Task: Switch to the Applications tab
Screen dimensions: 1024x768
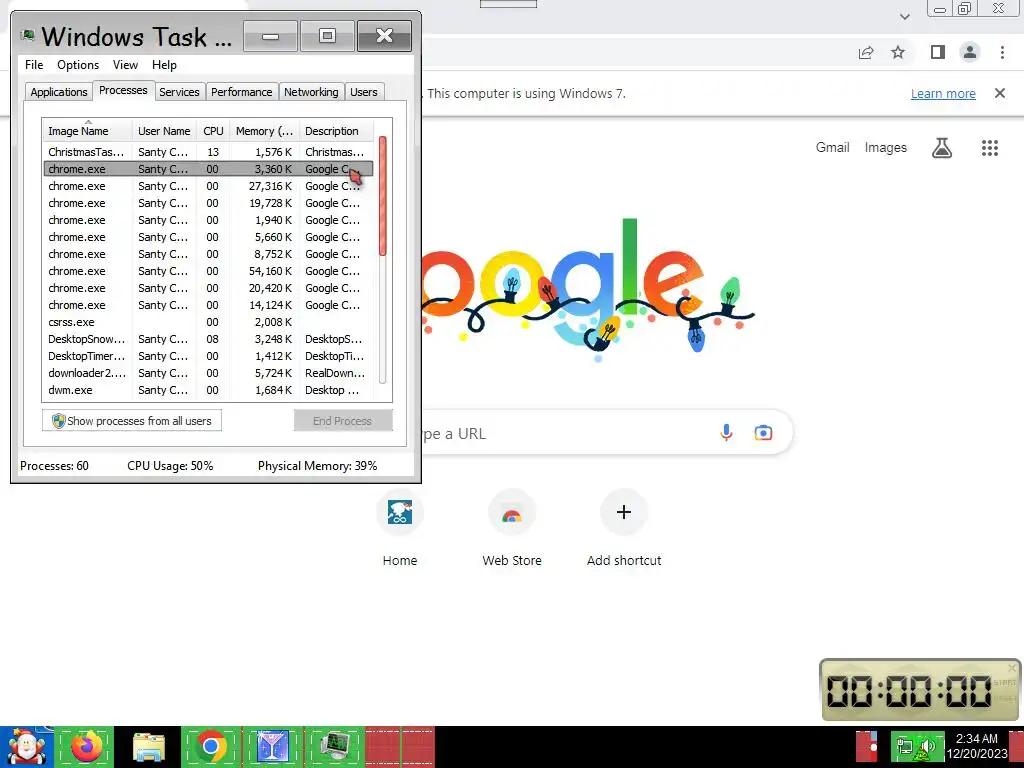Action: click(x=59, y=92)
